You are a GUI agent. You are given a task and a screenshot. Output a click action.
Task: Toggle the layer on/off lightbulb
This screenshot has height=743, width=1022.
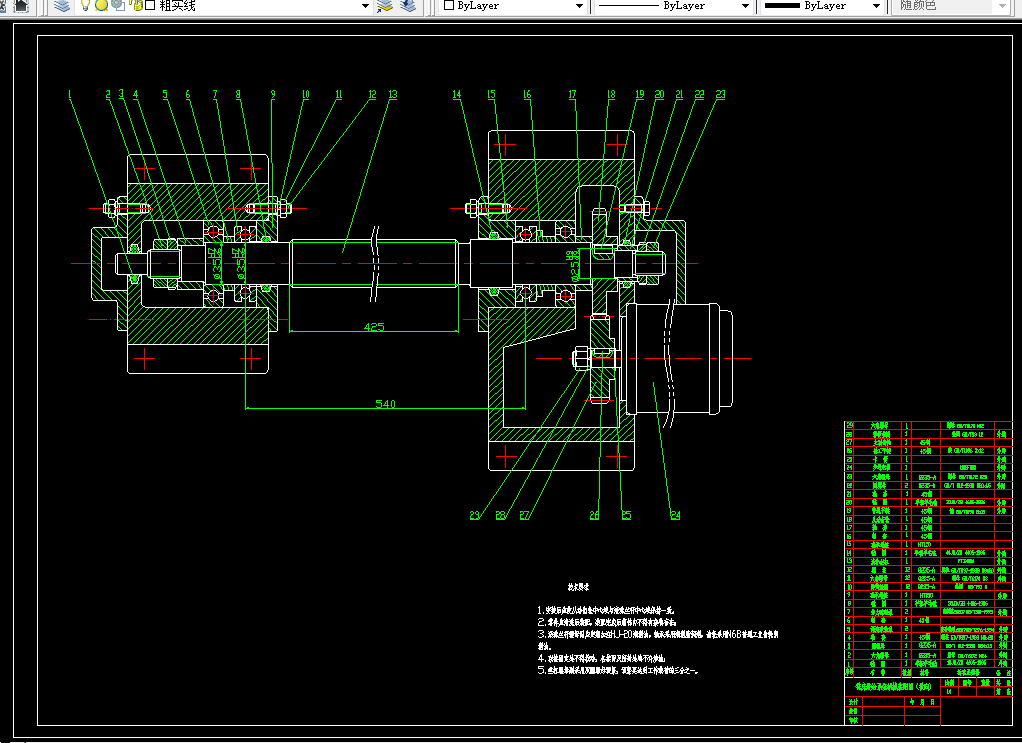coord(86,6)
